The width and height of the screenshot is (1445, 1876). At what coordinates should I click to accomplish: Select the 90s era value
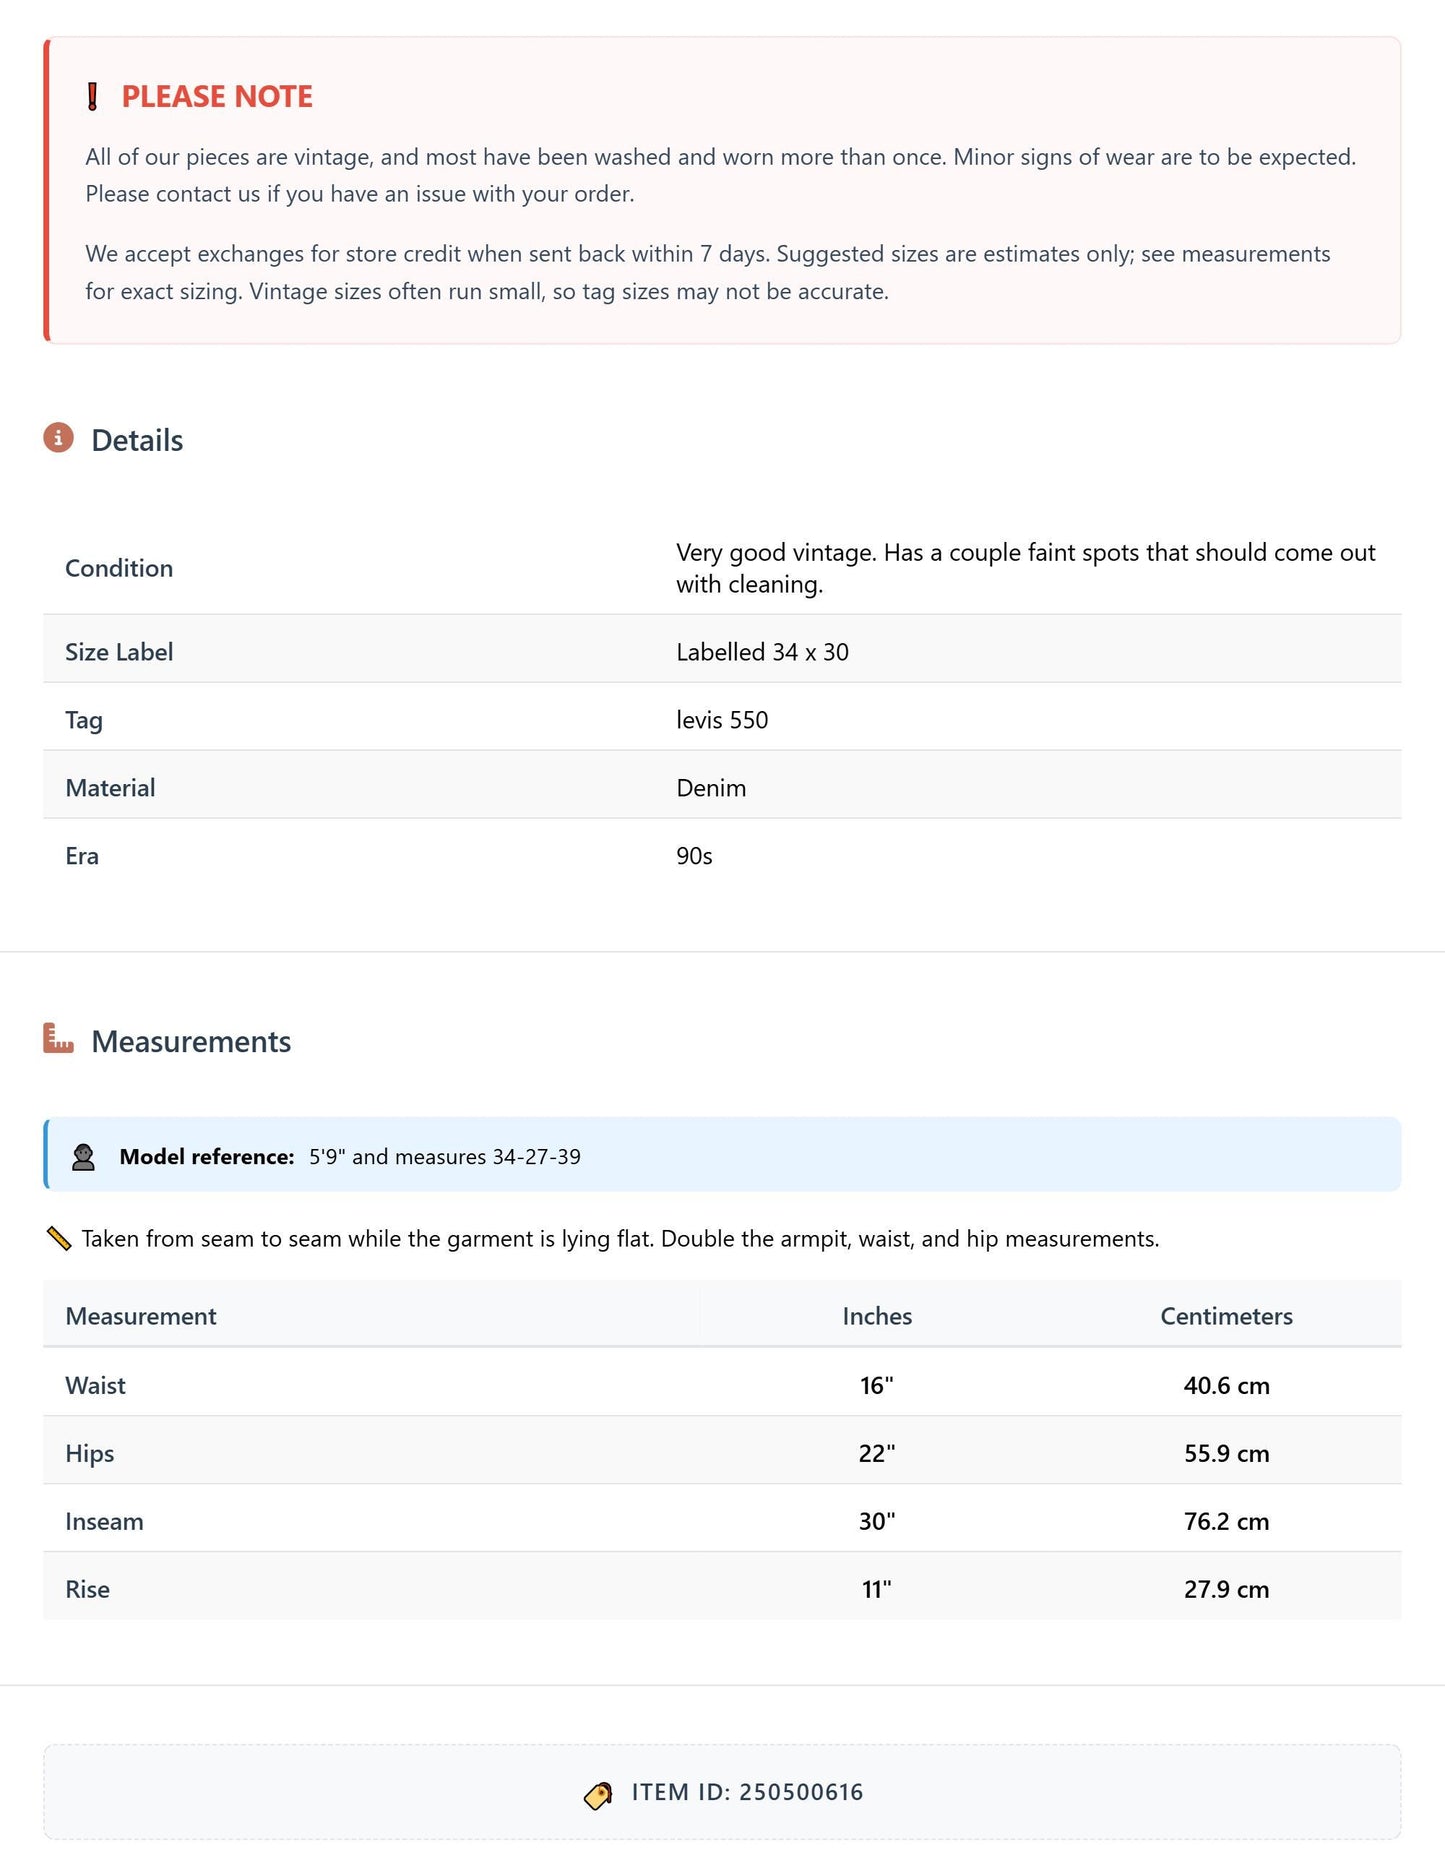click(x=694, y=856)
